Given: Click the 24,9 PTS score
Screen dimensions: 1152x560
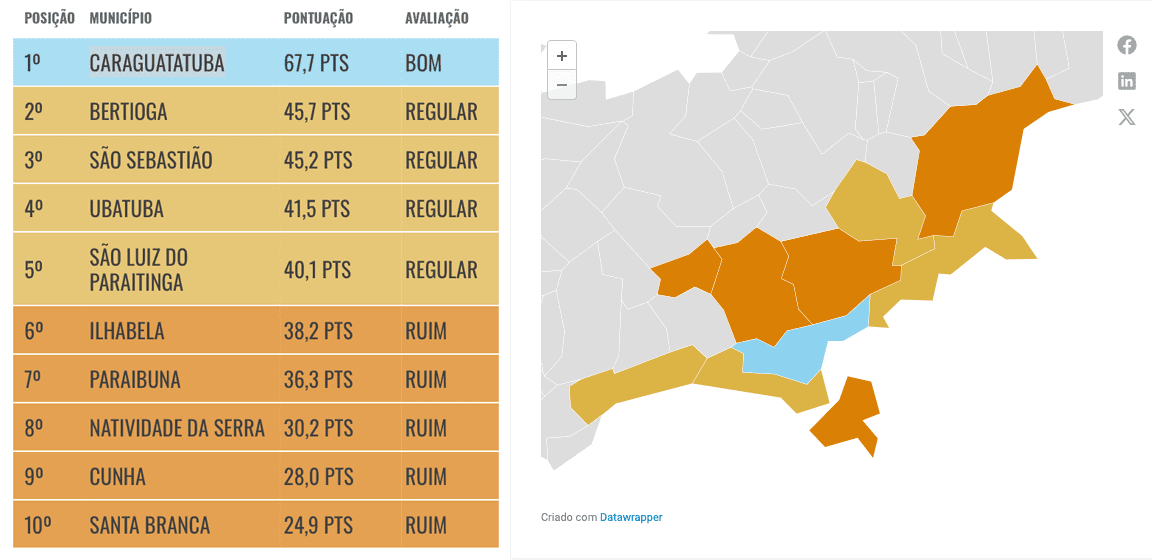Looking at the screenshot, I should (x=318, y=525).
